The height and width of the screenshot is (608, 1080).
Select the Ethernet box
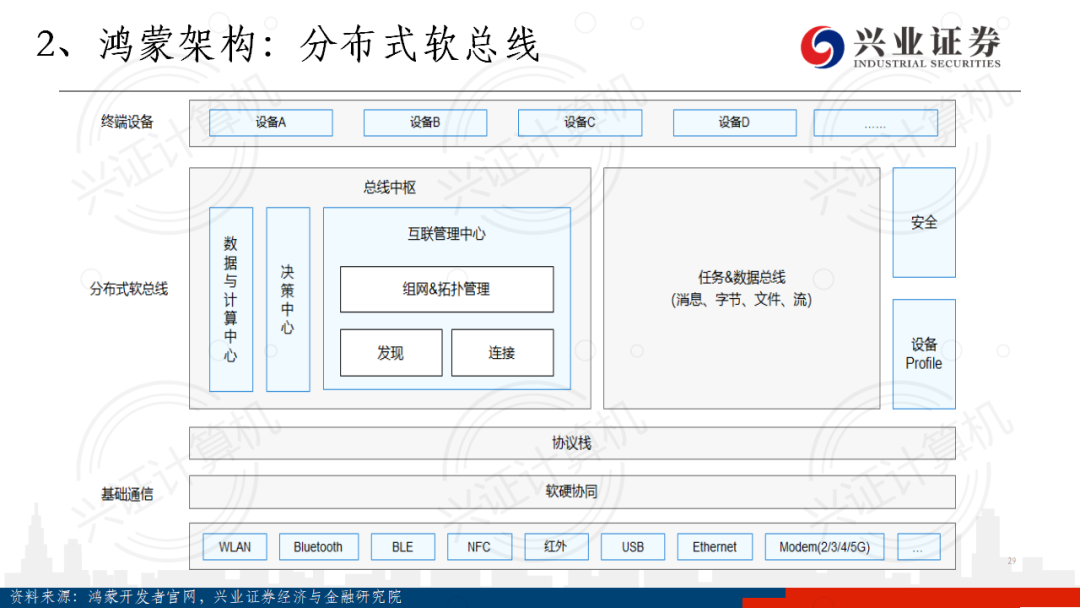pyautogui.click(x=714, y=547)
